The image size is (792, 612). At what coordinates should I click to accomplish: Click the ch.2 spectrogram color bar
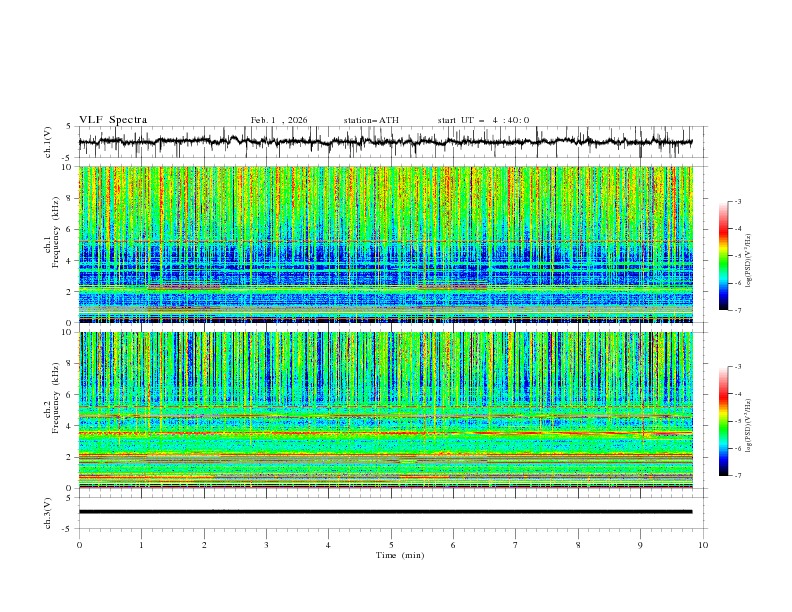pos(723,421)
